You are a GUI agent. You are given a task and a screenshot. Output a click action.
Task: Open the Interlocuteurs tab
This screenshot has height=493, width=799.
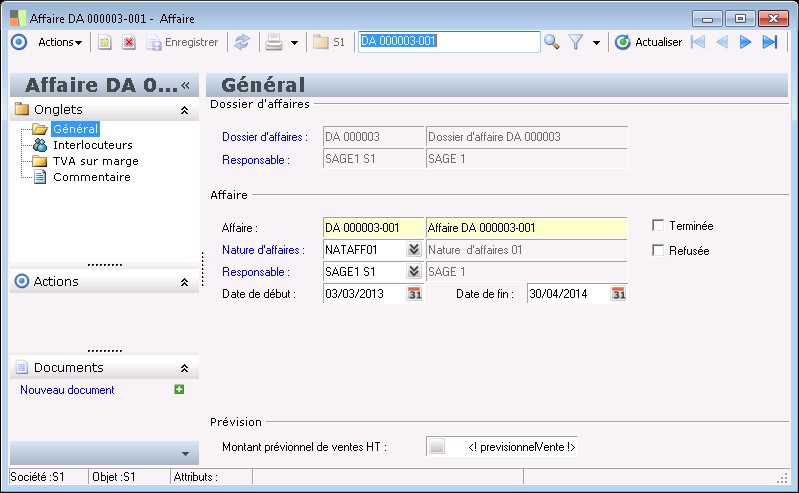click(93, 145)
